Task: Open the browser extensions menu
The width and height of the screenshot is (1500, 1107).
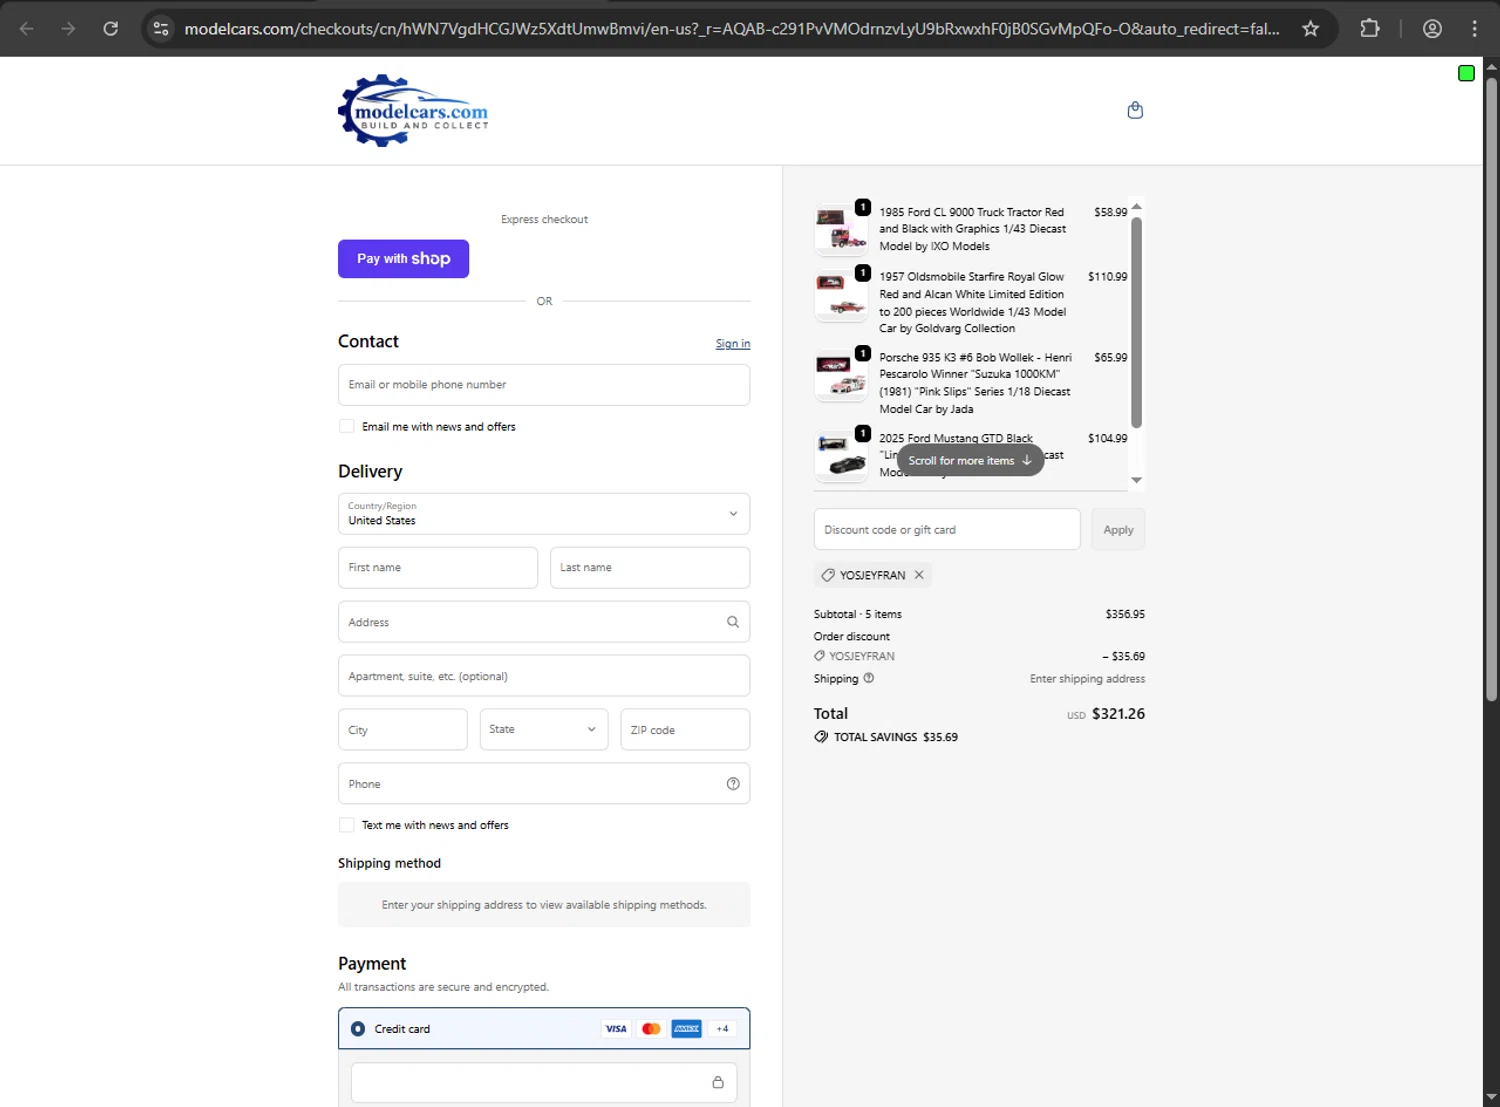Action: (x=1370, y=29)
